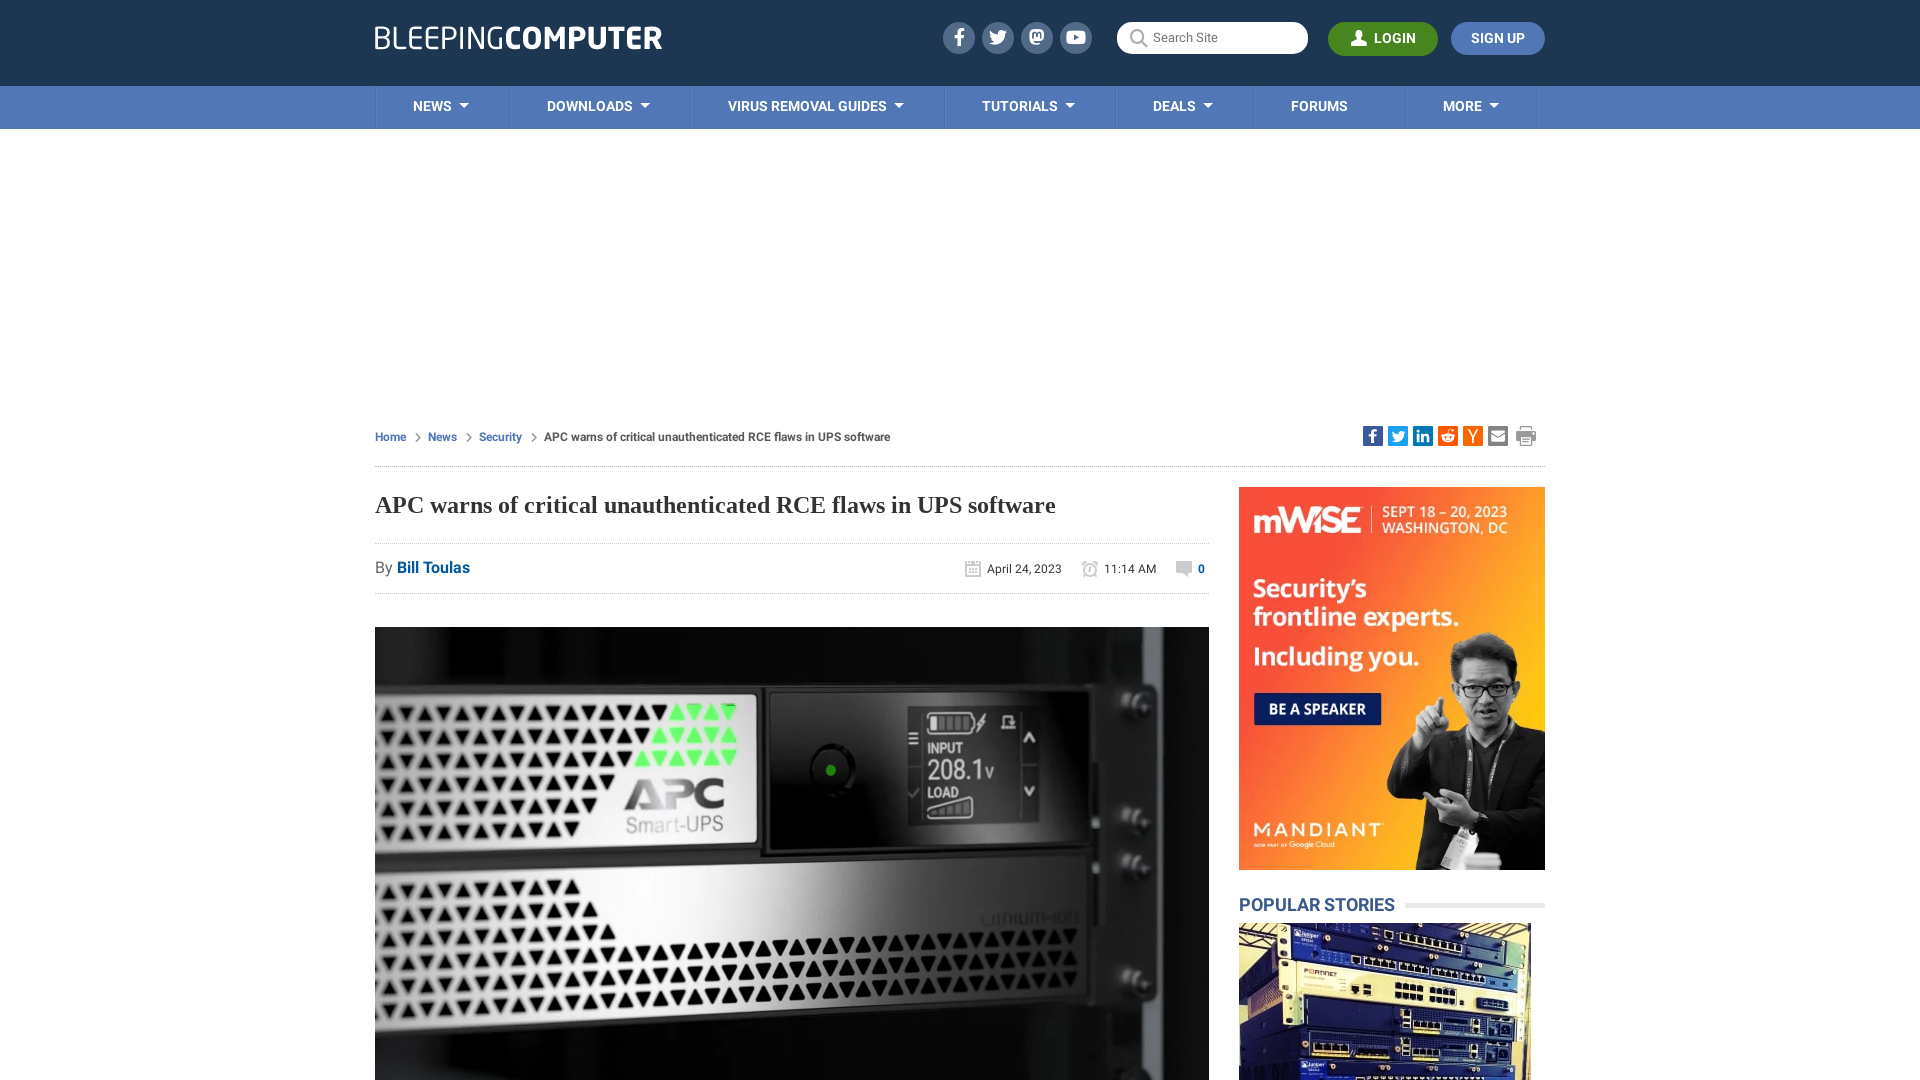This screenshot has height=1080, width=1920.
Task: Click the LinkedIn share icon
Action: (1422, 435)
